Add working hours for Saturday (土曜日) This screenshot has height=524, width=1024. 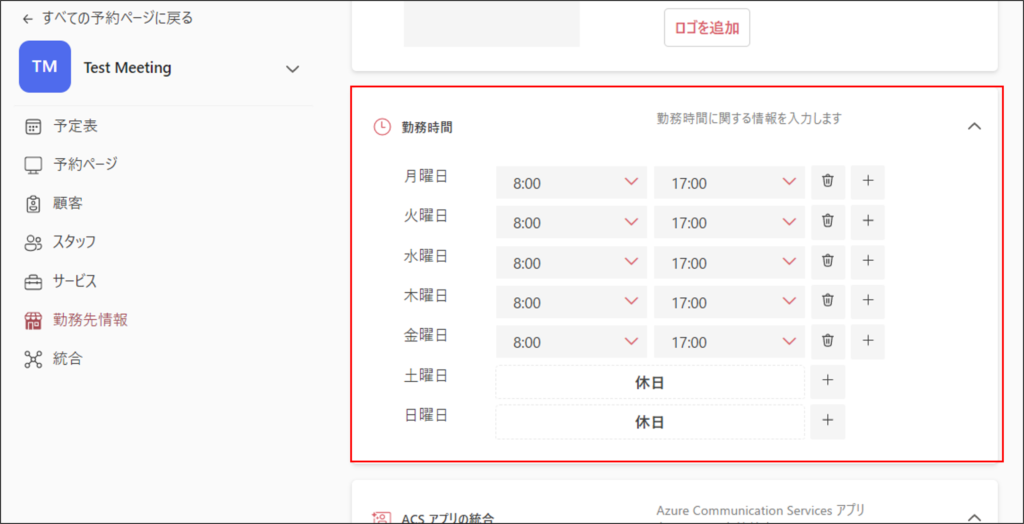827,382
